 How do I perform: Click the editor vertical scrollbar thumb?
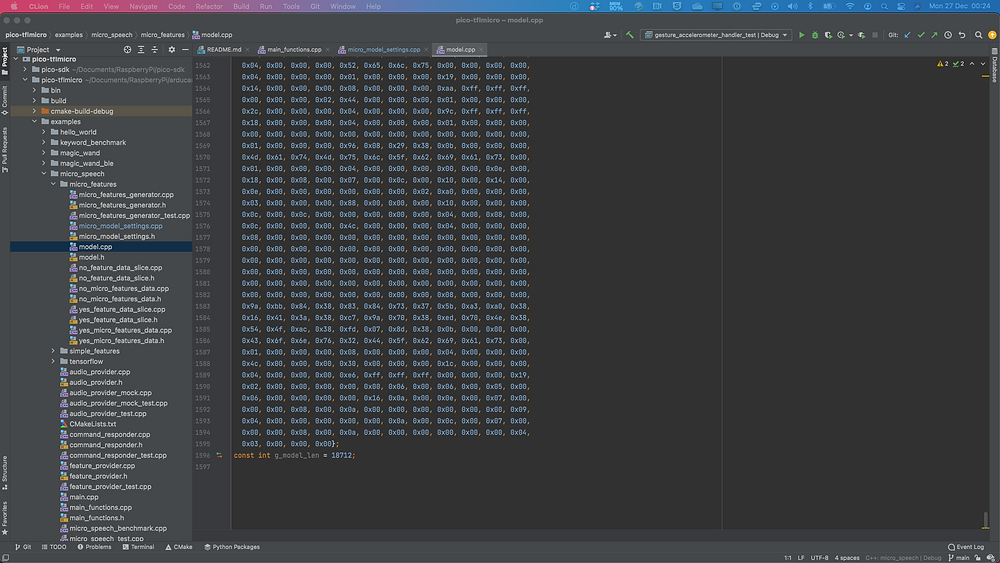tap(985, 520)
